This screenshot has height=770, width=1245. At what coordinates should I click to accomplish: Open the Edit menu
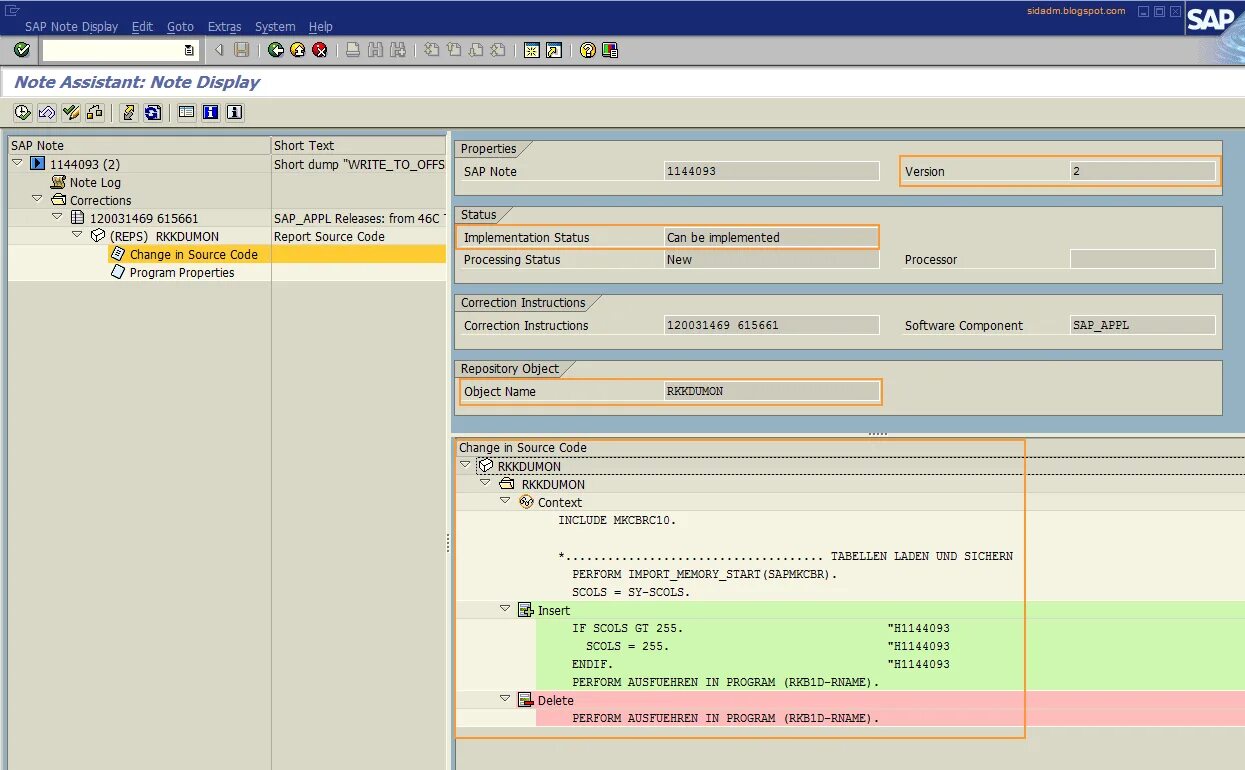coord(143,27)
